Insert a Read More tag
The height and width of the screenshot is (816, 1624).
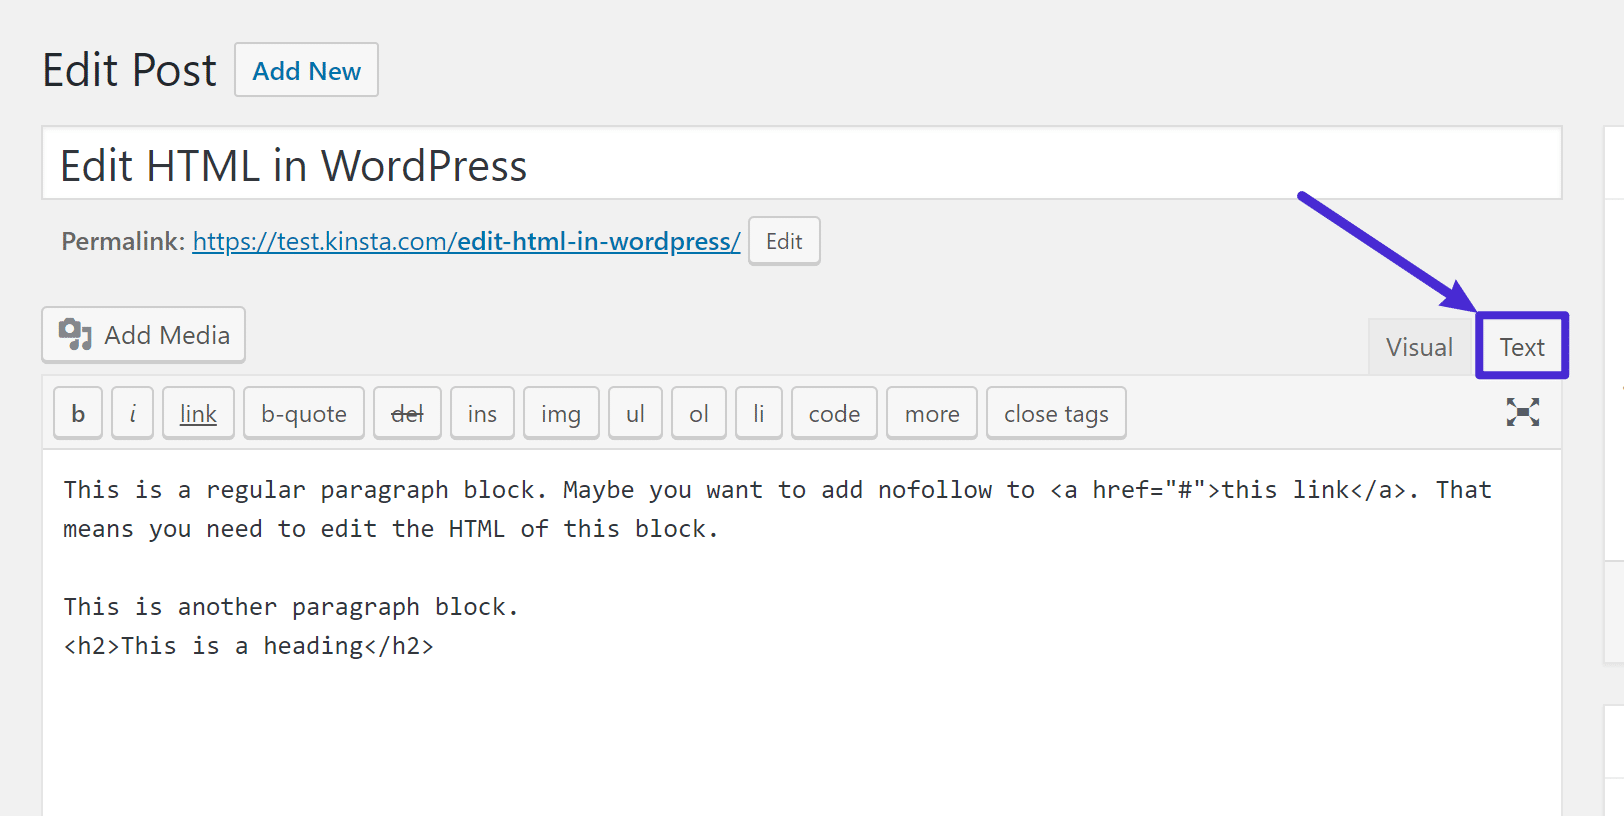pos(931,412)
